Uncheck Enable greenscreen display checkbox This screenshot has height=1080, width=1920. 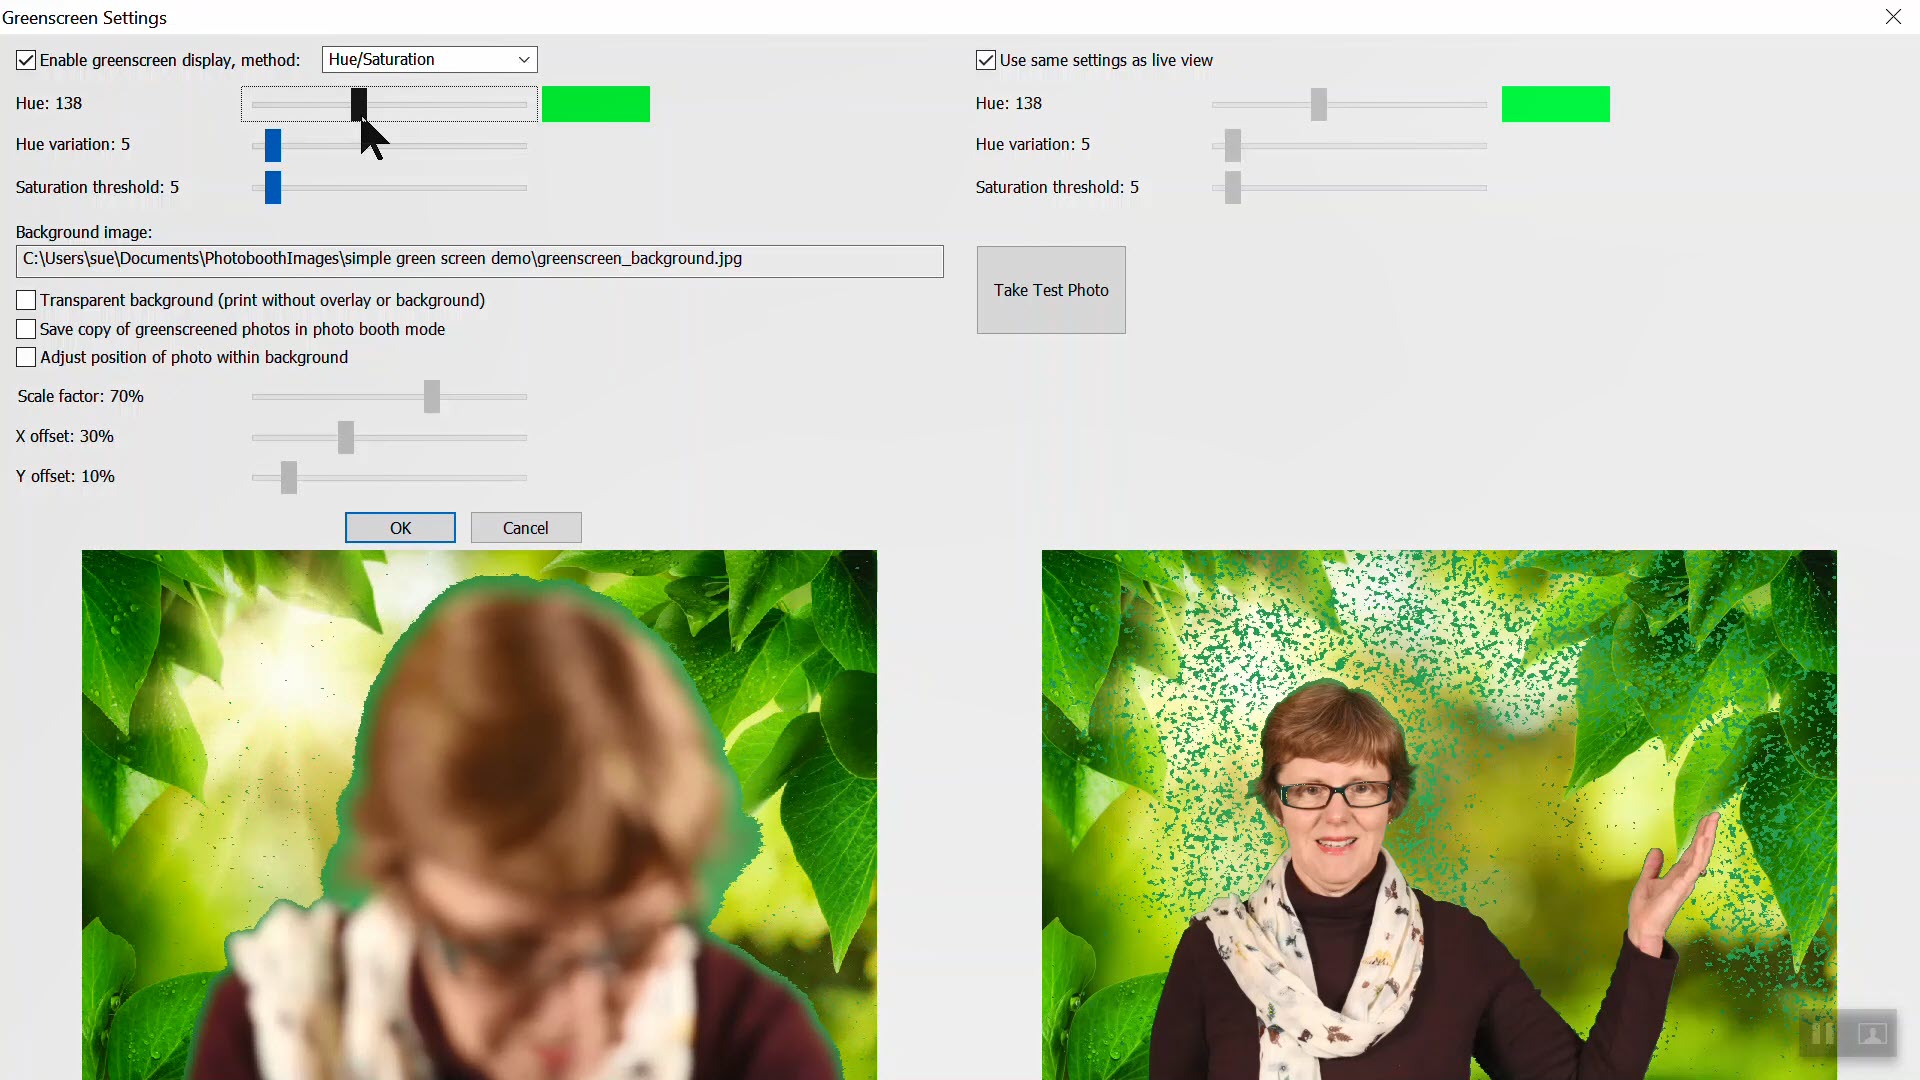(x=26, y=60)
